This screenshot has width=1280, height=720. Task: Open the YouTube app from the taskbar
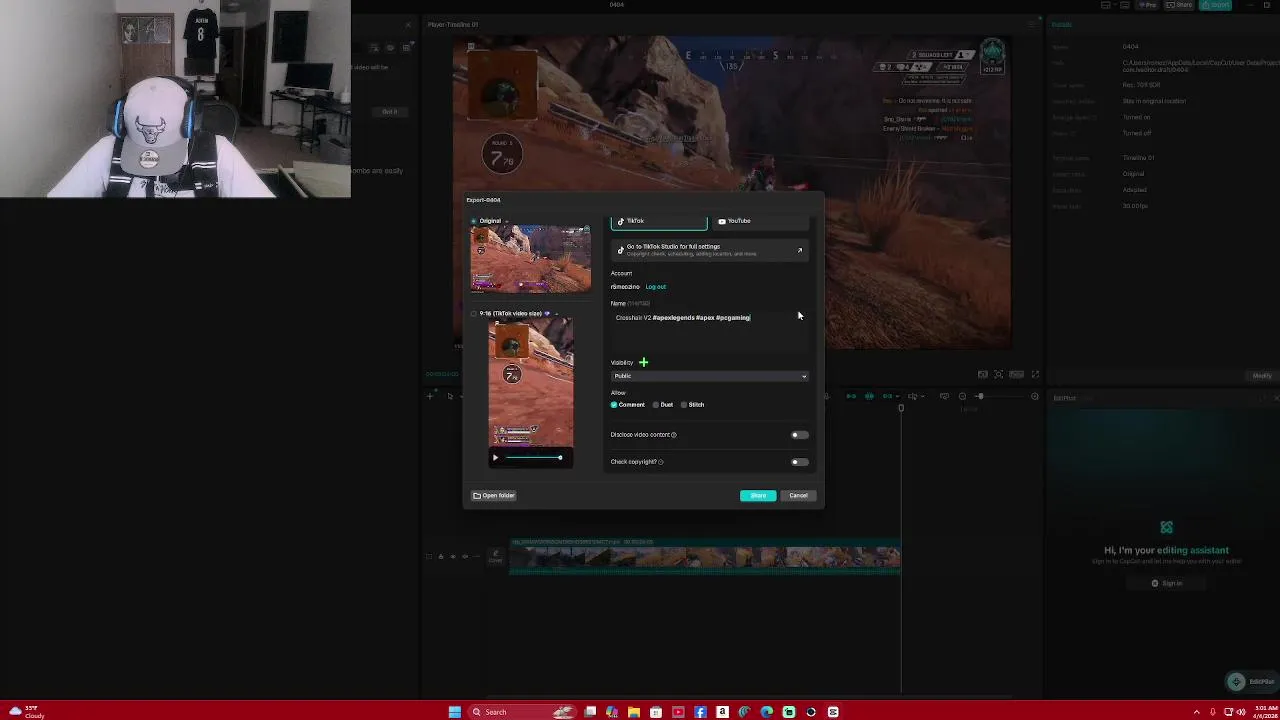(x=678, y=712)
